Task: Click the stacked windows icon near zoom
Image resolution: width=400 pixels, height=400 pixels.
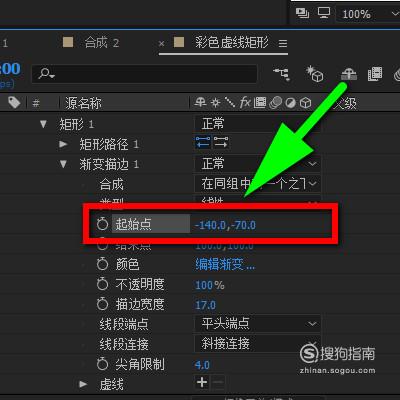Action: pyautogui.click(x=302, y=13)
